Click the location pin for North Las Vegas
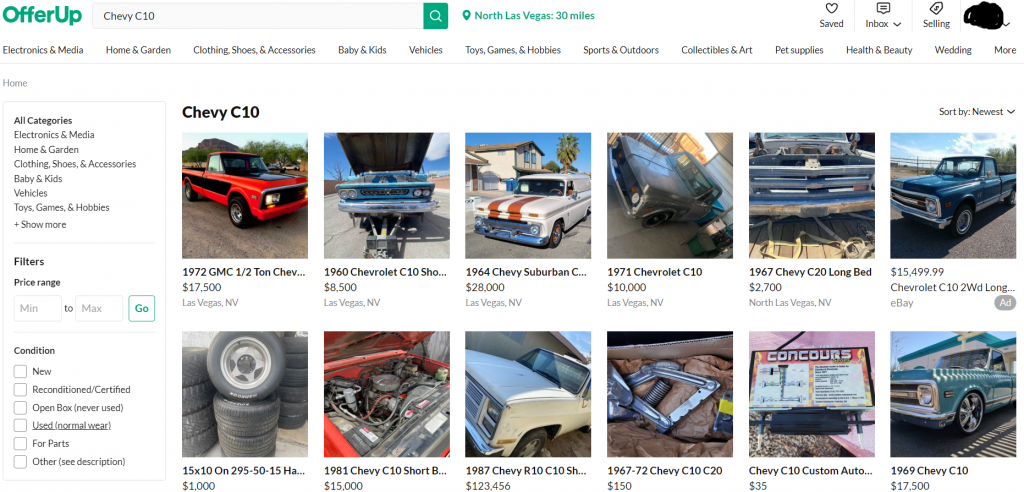Screen dimensions: 1024x492 coord(466,16)
